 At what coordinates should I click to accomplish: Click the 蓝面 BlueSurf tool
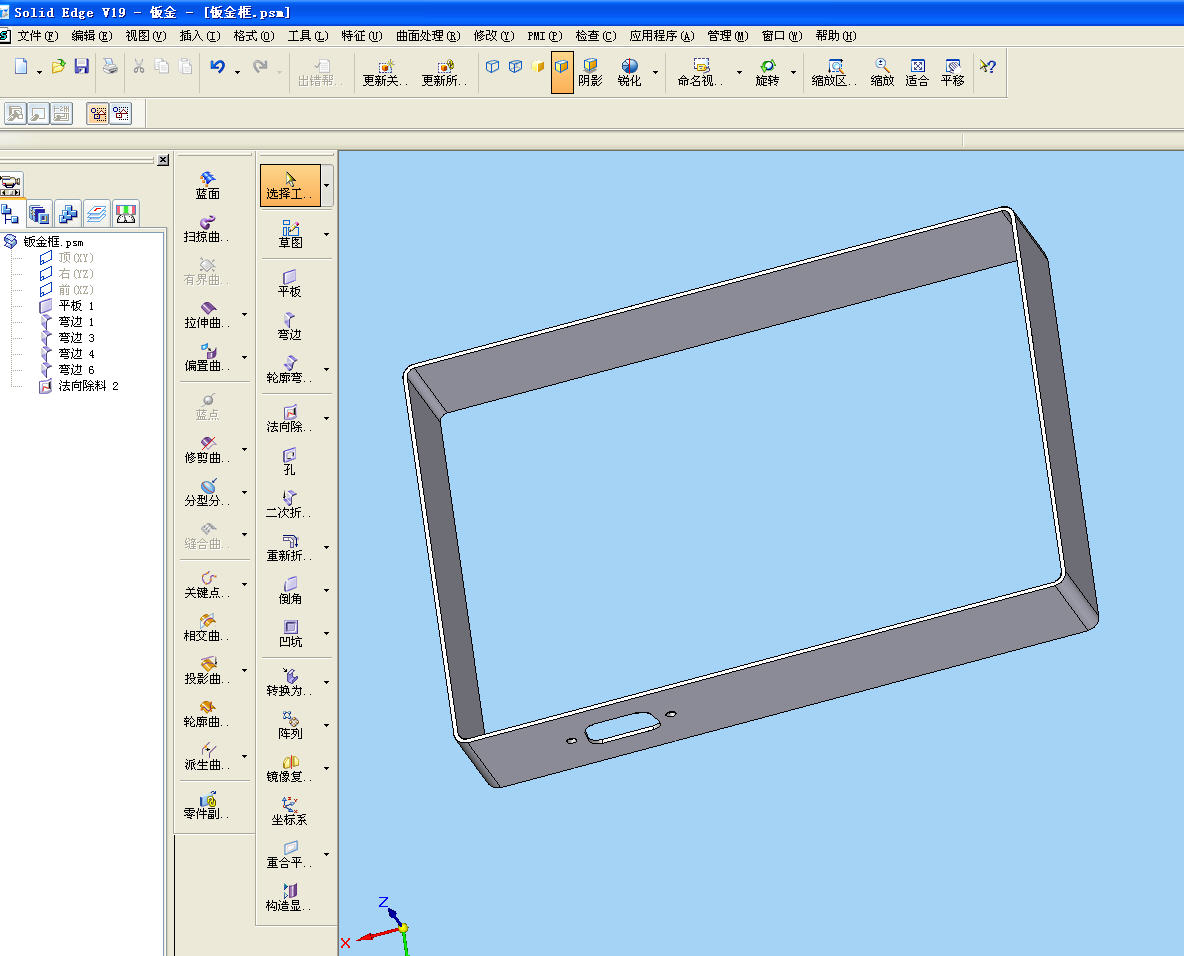[x=208, y=186]
